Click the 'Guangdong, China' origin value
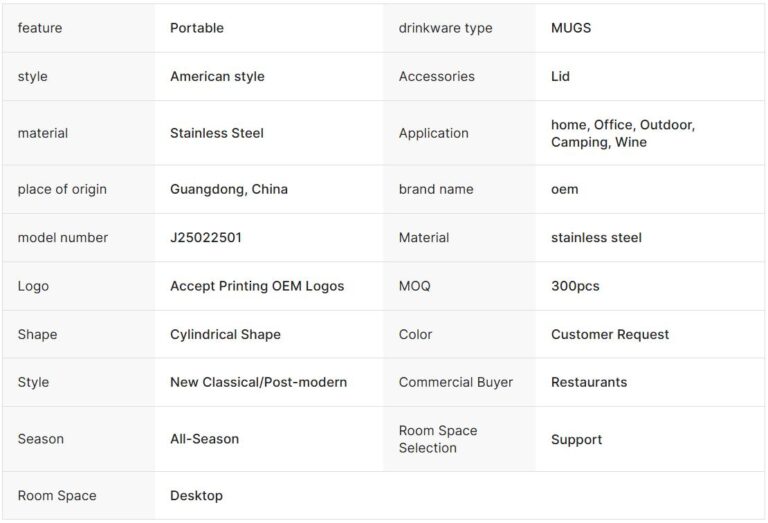The image size is (768, 523). (x=229, y=189)
